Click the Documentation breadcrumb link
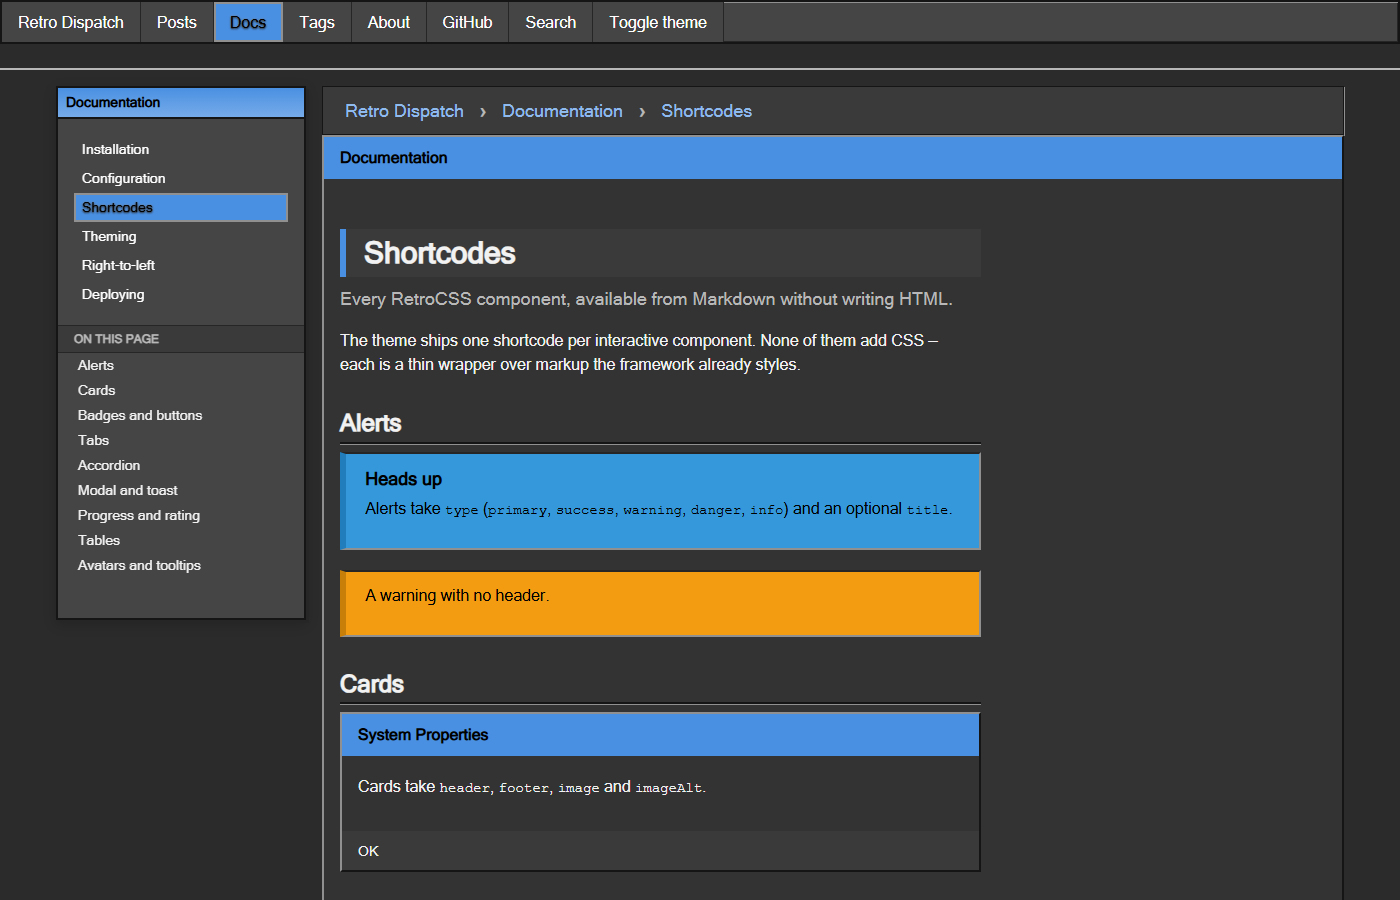The width and height of the screenshot is (1400, 900). pos(562,111)
